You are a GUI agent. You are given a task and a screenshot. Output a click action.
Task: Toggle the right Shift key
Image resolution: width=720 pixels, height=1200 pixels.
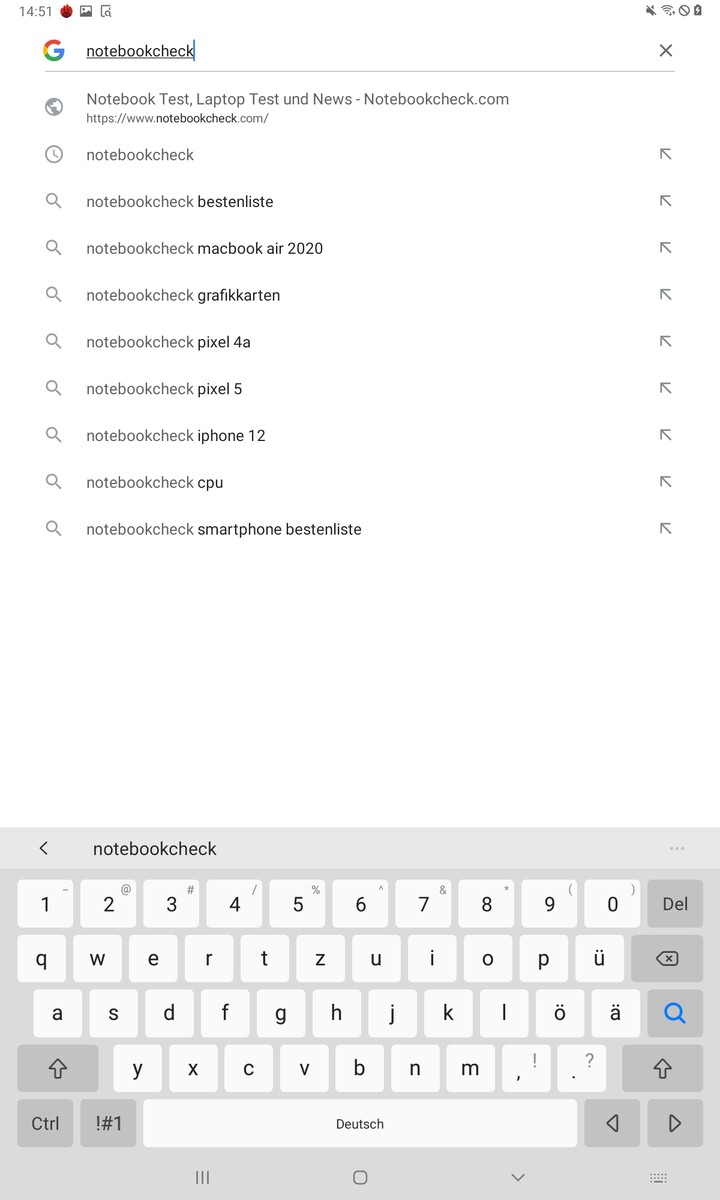[661, 1068]
